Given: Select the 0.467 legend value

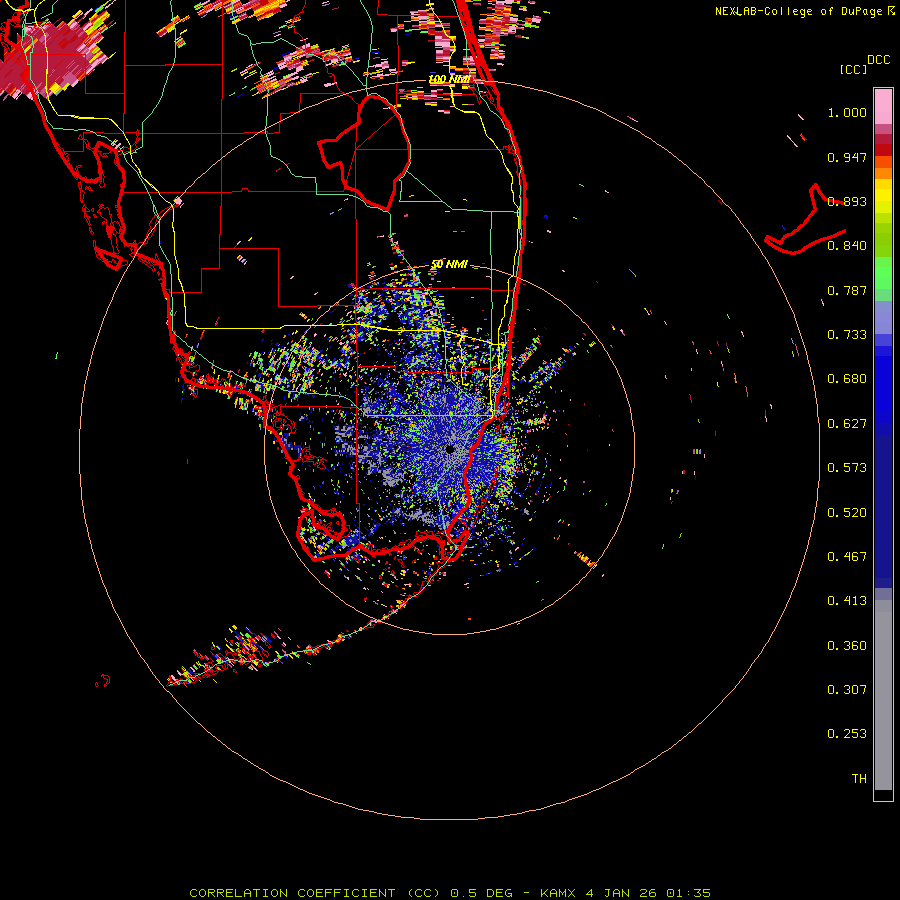Looking at the screenshot, I should tap(847, 557).
